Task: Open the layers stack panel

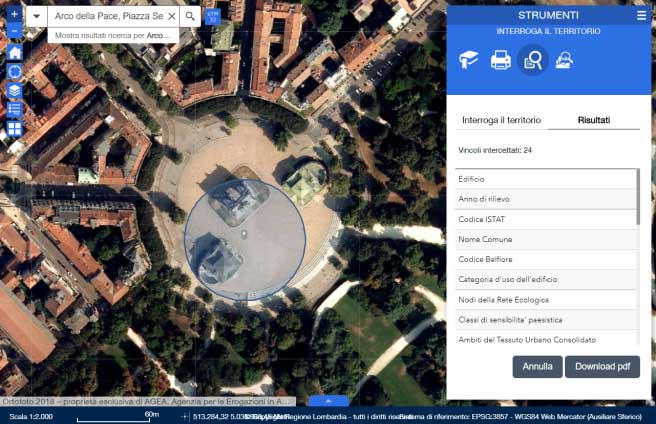Action: point(15,91)
